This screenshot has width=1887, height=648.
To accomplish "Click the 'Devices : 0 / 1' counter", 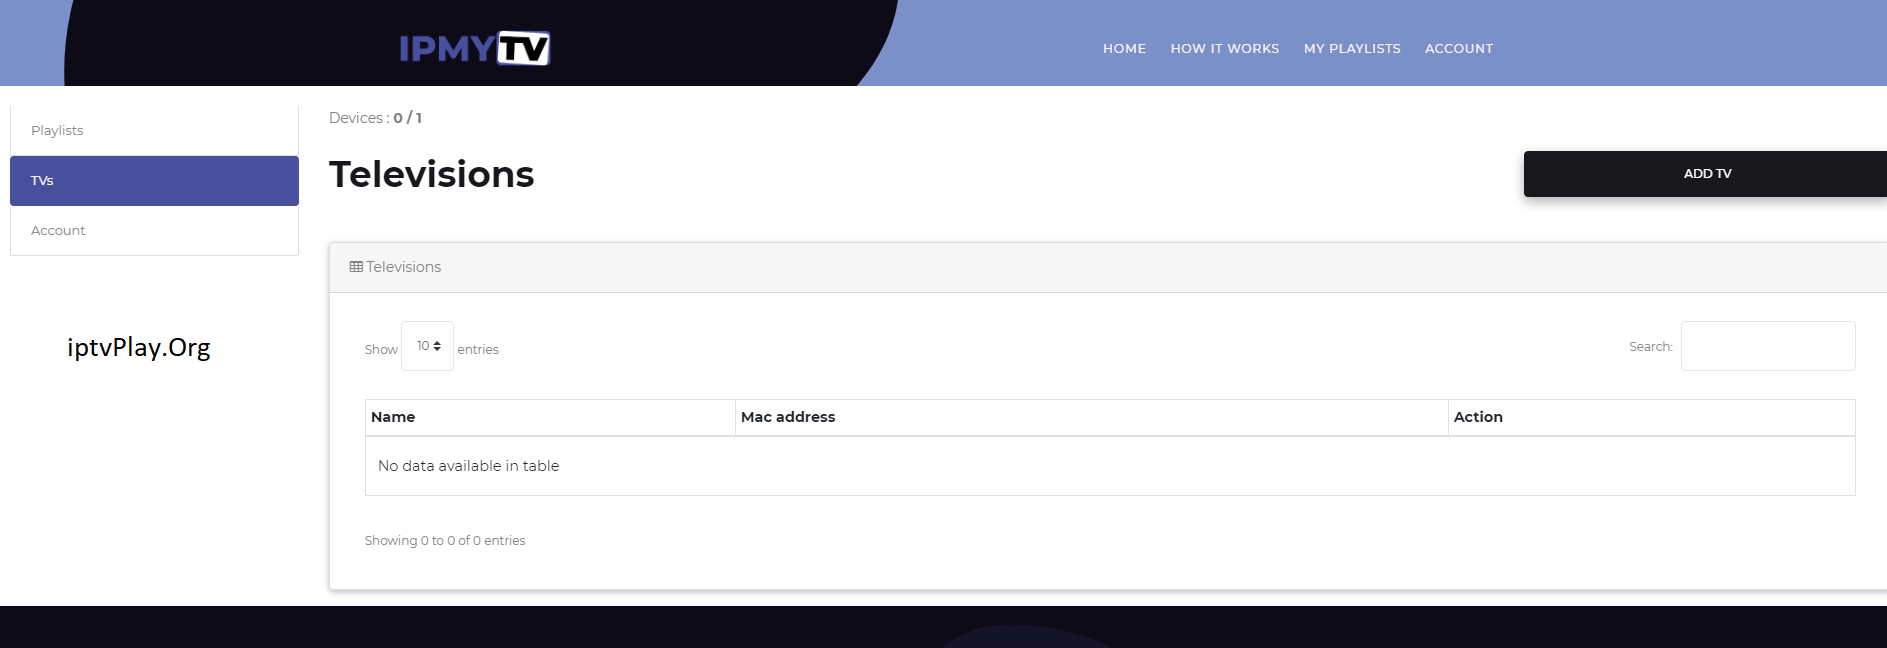I will tap(375, 118).
